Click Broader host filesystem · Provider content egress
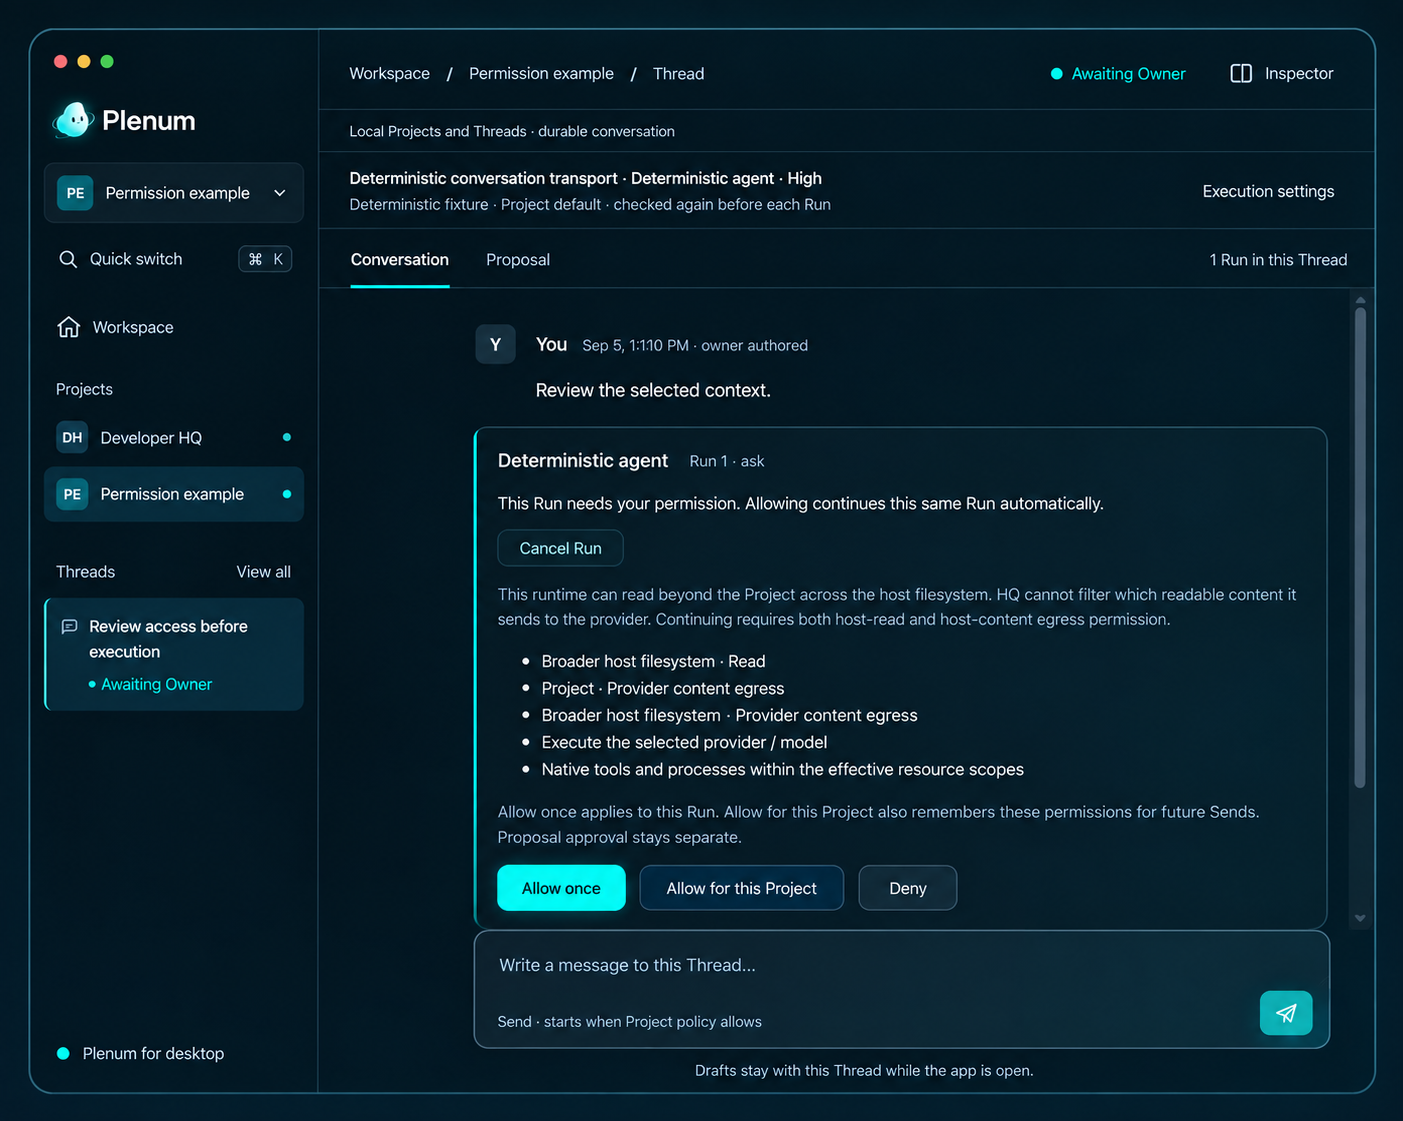 729,715
